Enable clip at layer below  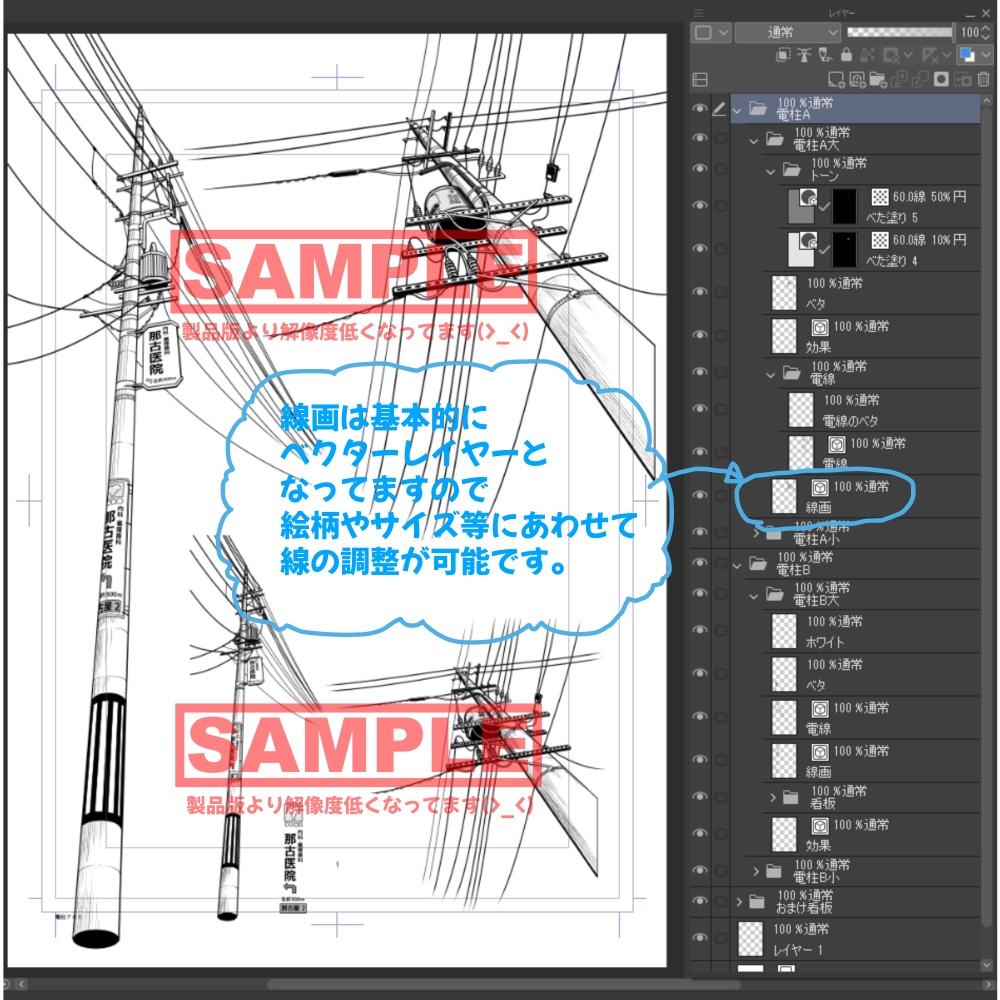(784, 56)
